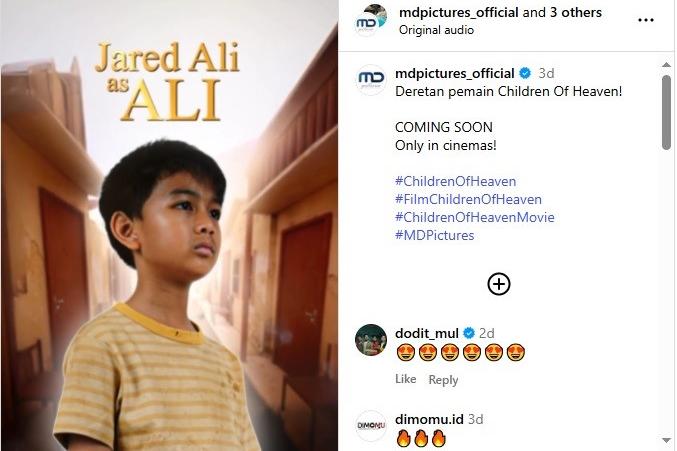This screenshot has height=451, width=677.
Task: Open the Original audio link
Action: tap(434, 30)
